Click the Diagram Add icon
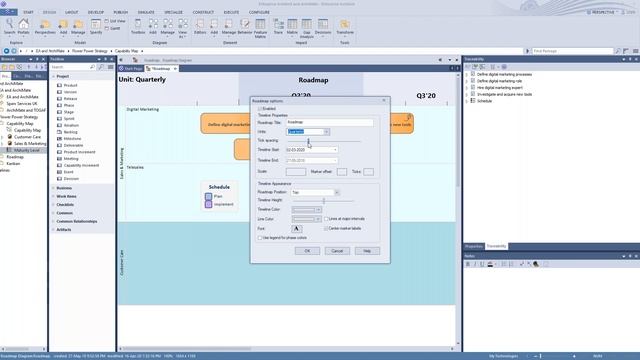This screenshot has width=640, height=360. [153, 27]
